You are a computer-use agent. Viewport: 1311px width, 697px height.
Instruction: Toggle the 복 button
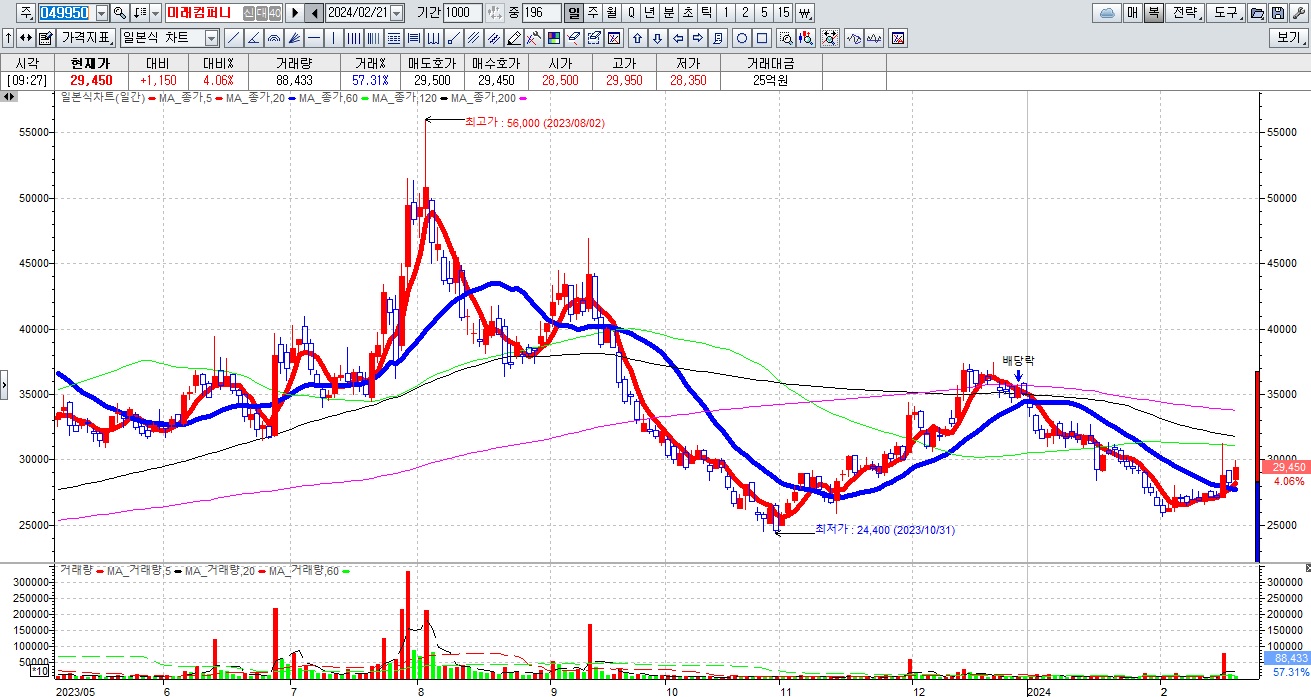click(1153, 13)
